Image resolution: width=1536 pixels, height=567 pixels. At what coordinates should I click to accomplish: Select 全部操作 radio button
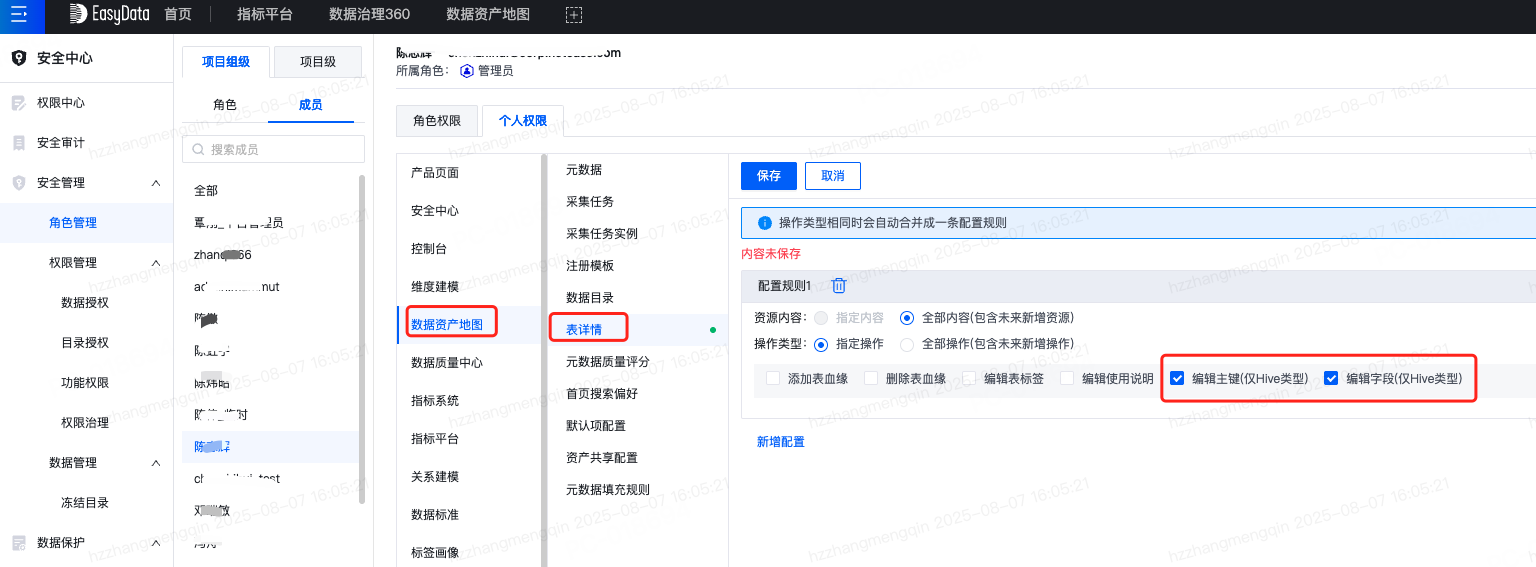(x=907, y=344)
